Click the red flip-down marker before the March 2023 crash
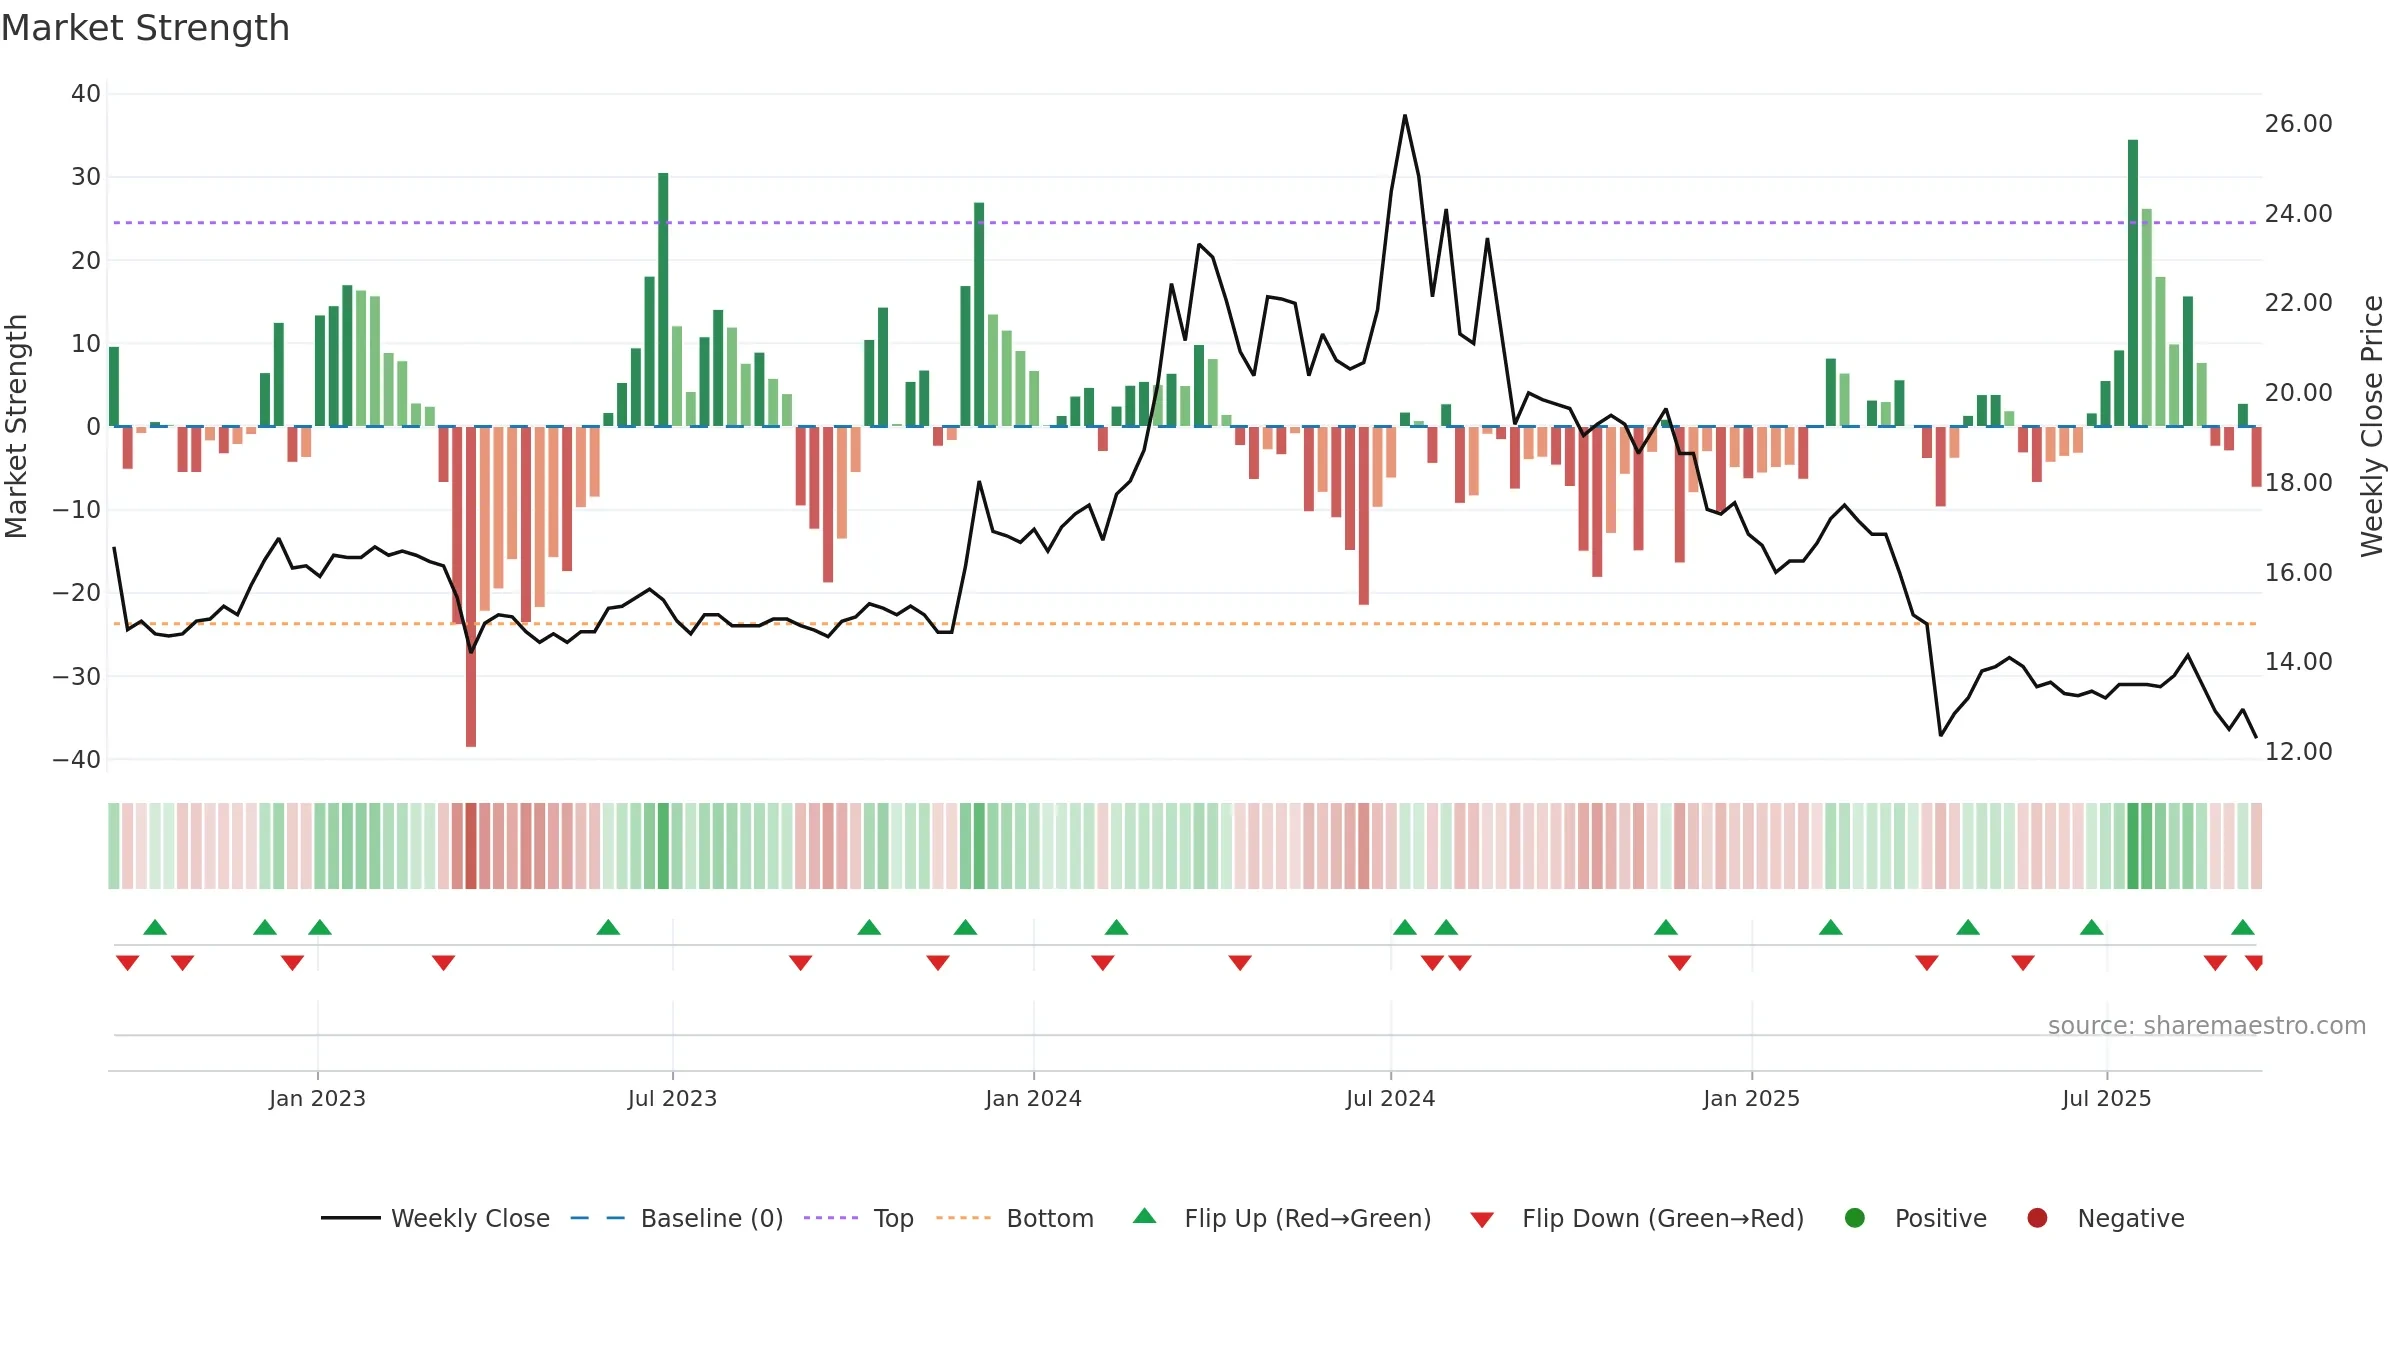 point(443,963)
